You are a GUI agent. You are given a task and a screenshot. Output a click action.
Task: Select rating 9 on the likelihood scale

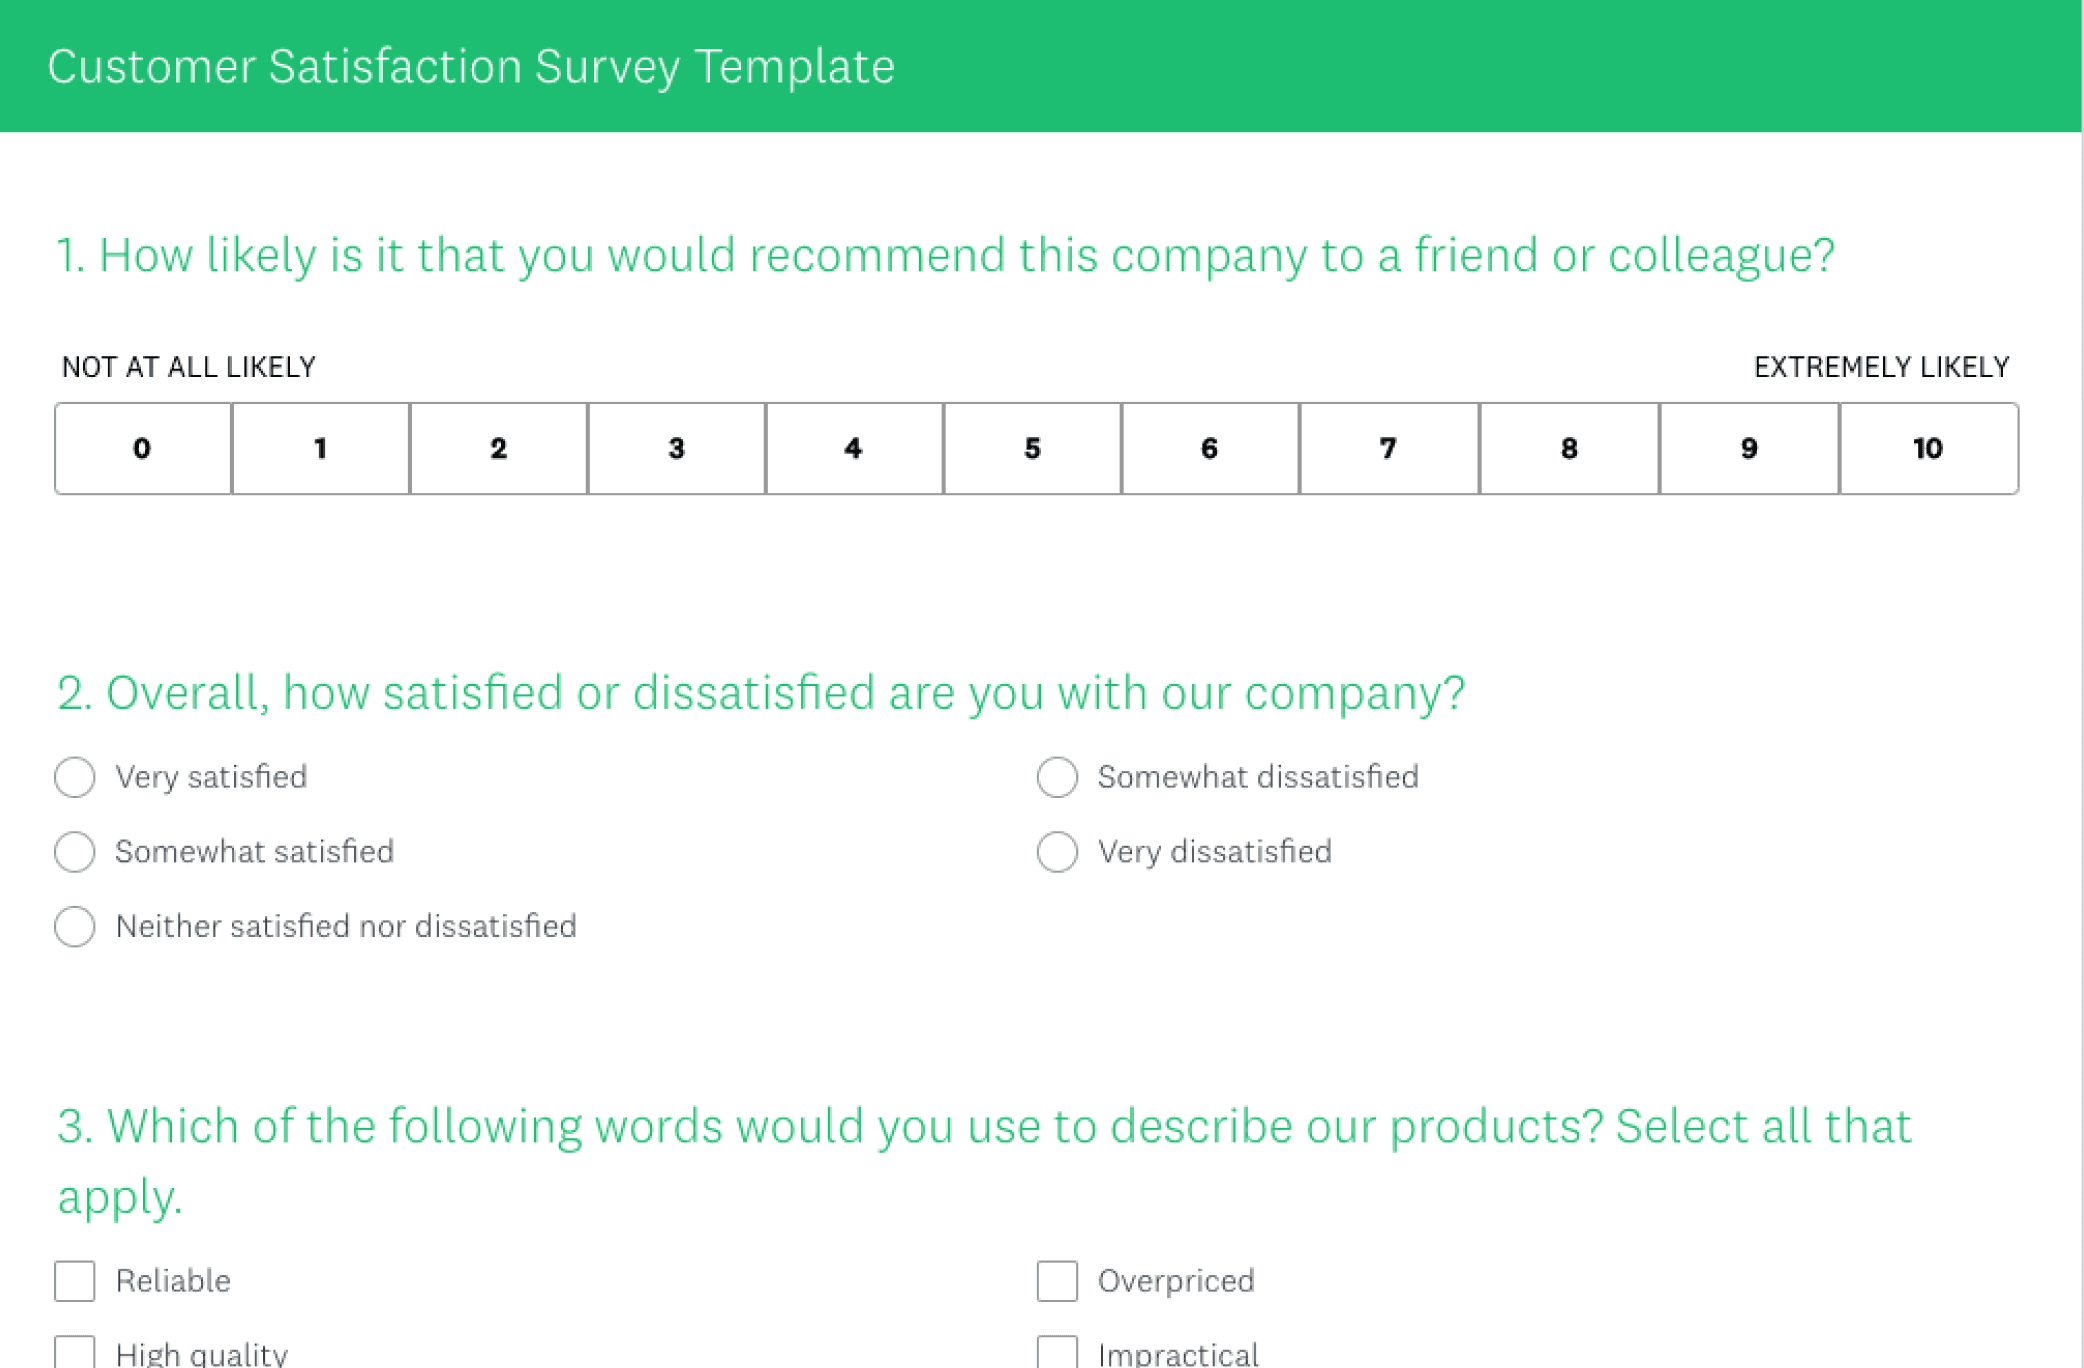pyautogui.click(x=1749, y=448)
